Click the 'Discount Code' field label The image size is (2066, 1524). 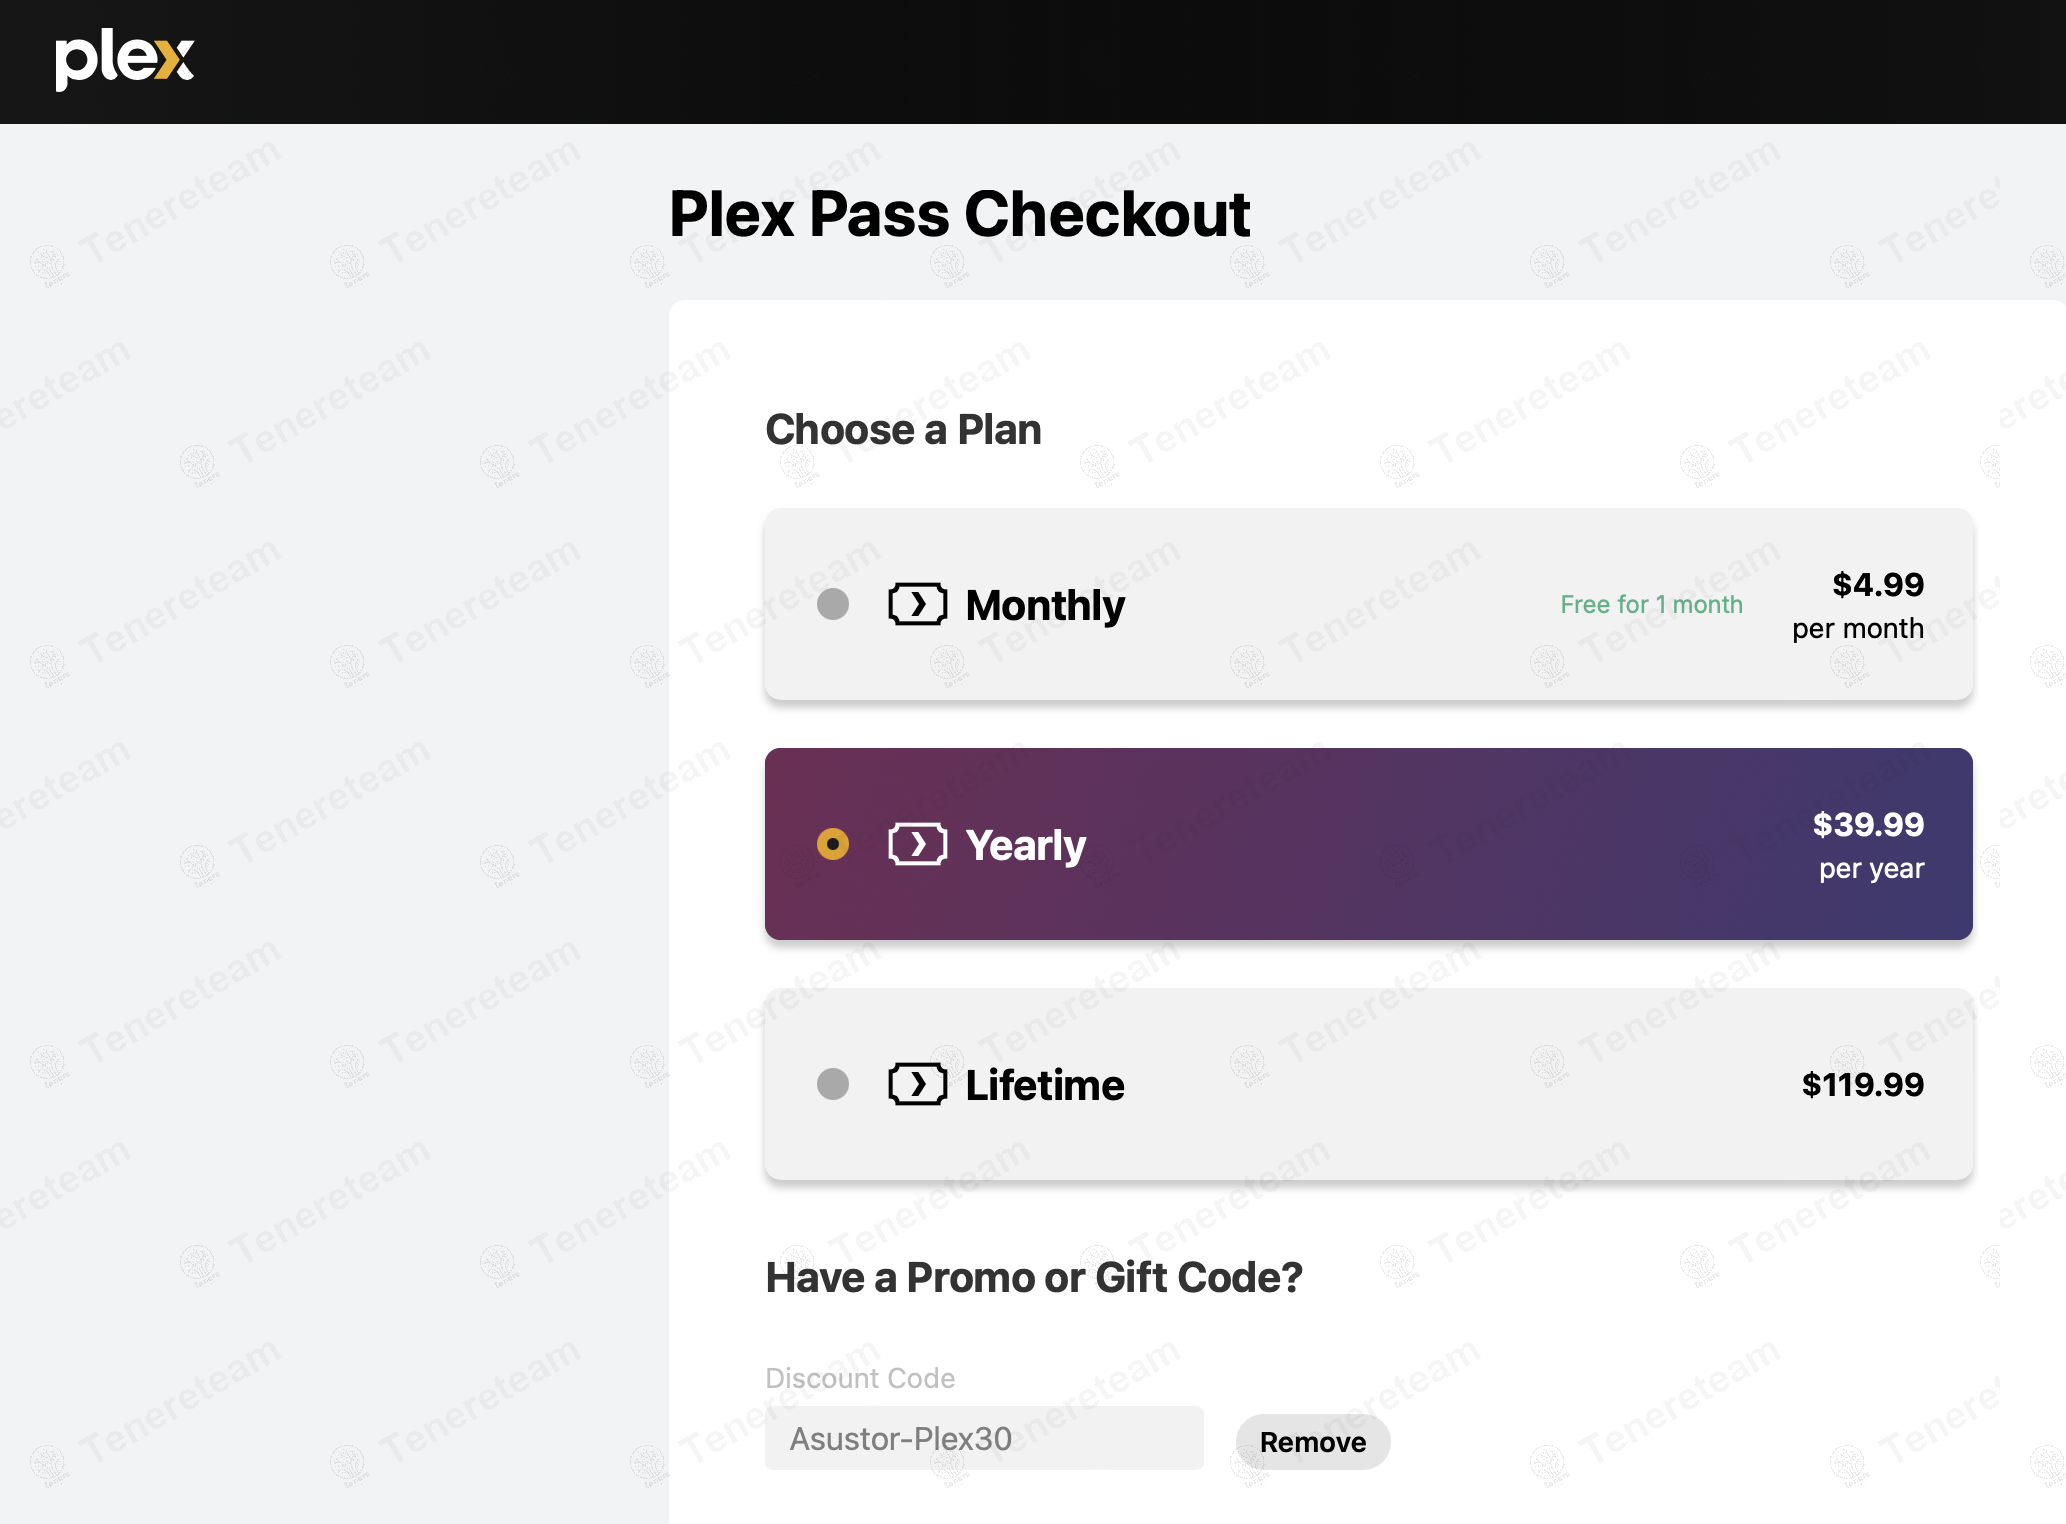(860, 1378)
